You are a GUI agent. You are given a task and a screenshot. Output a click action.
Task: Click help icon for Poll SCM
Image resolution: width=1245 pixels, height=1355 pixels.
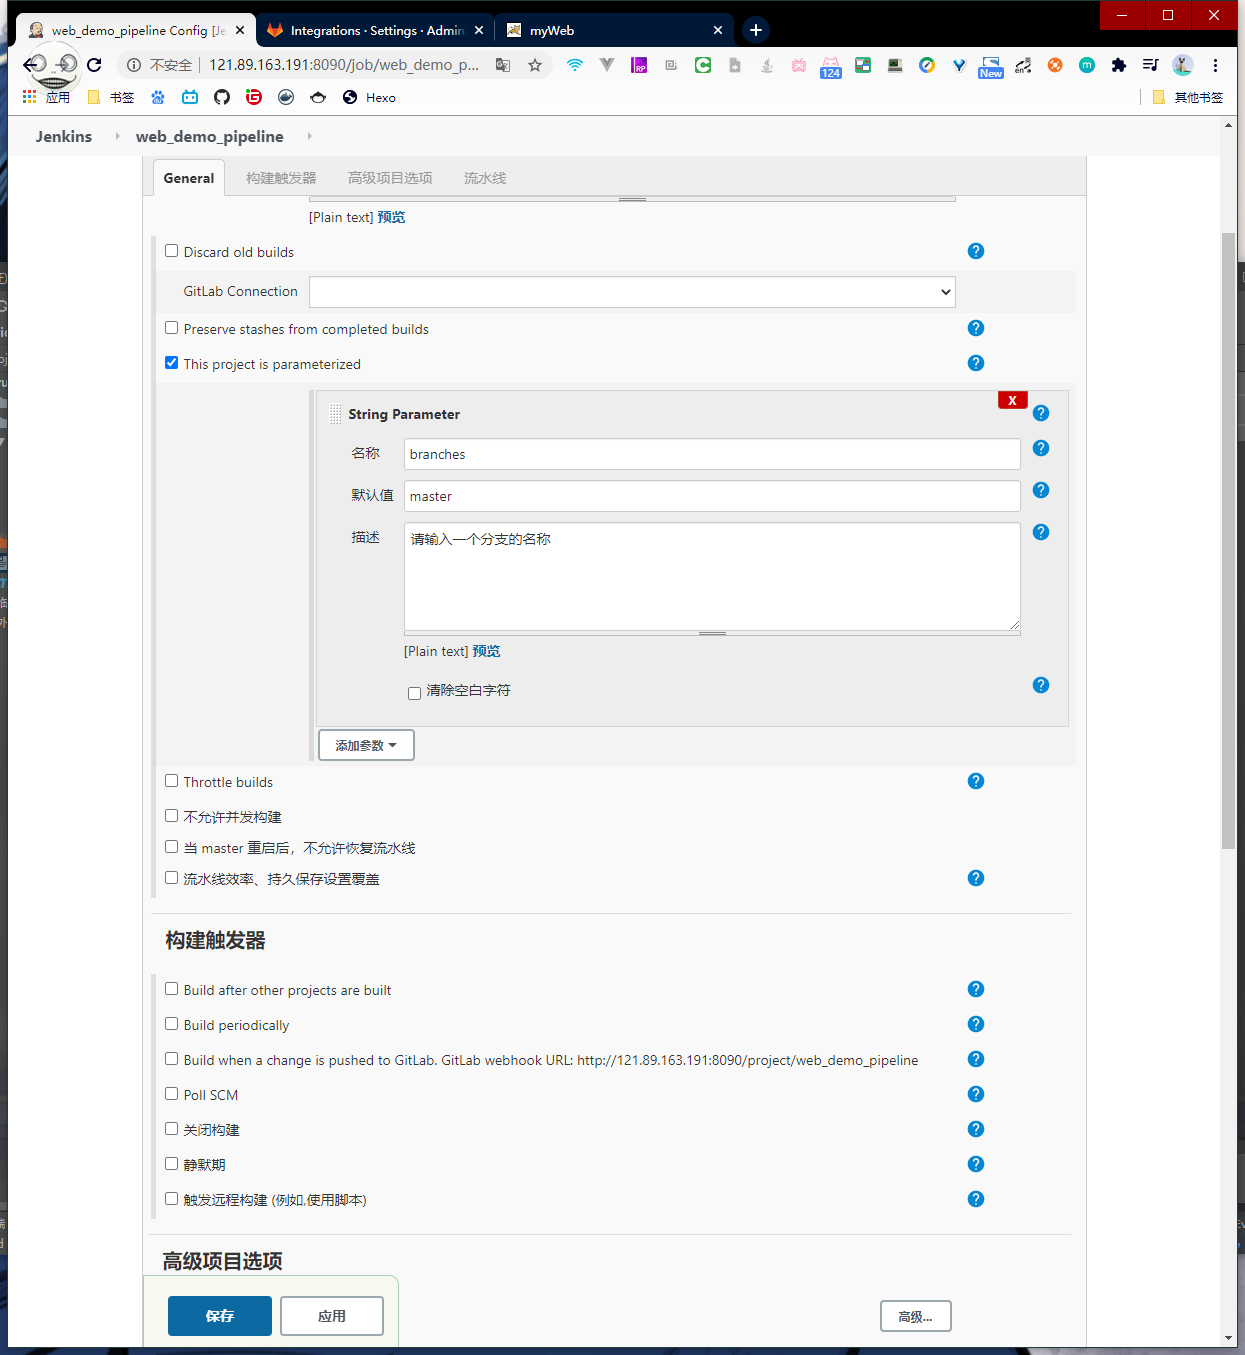[x=976, y=1094]
